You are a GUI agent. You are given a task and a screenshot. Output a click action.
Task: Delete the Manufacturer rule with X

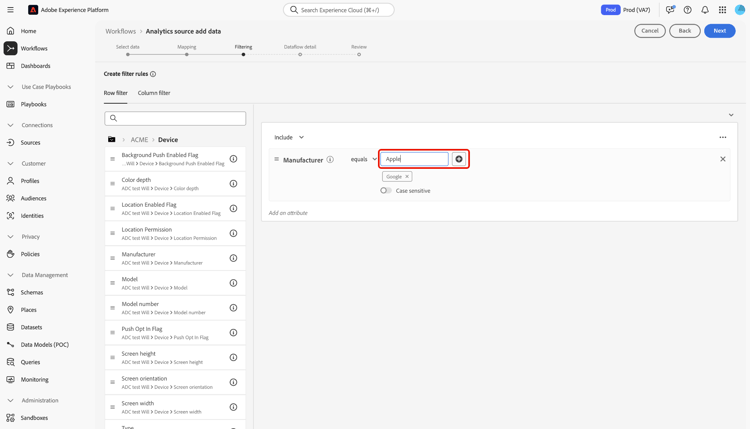[723, 159]
